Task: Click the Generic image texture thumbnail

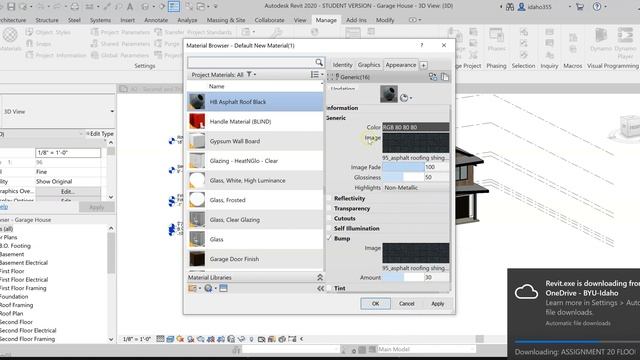Action: 416,143
